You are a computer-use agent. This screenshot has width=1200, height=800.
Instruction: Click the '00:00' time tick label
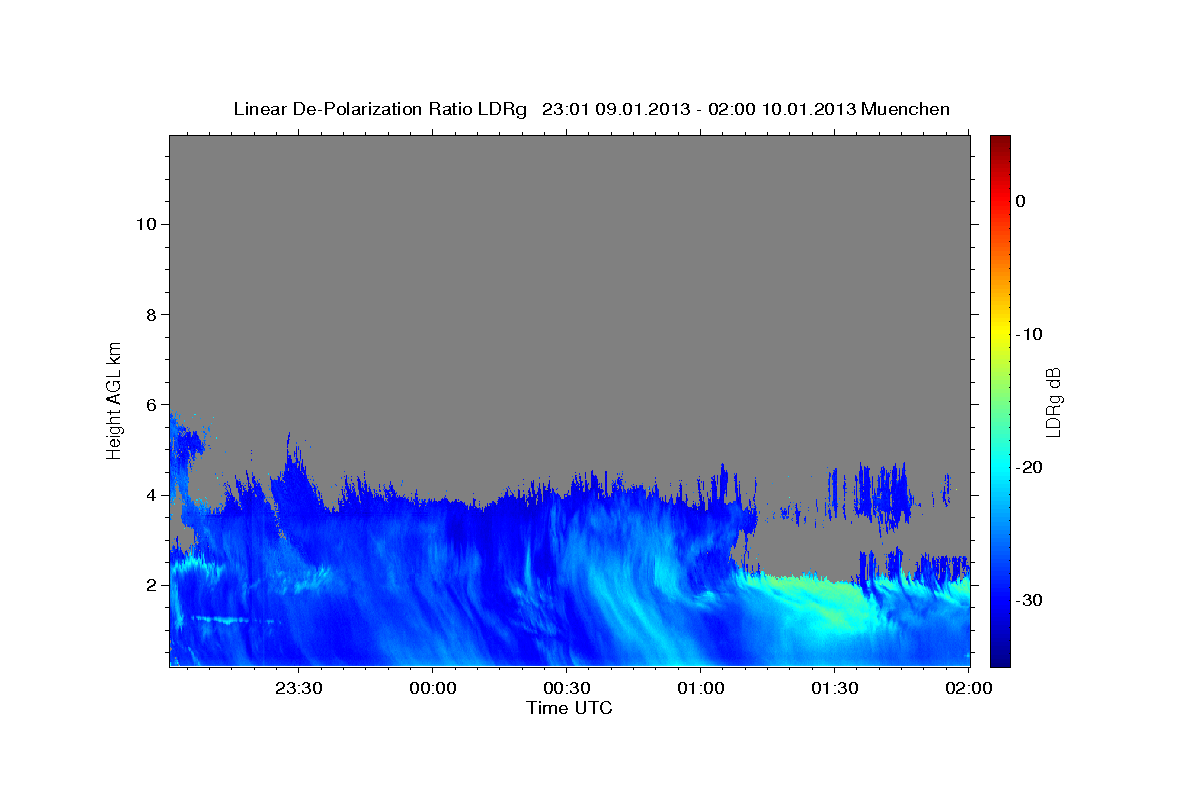click(x=433, y=688)
